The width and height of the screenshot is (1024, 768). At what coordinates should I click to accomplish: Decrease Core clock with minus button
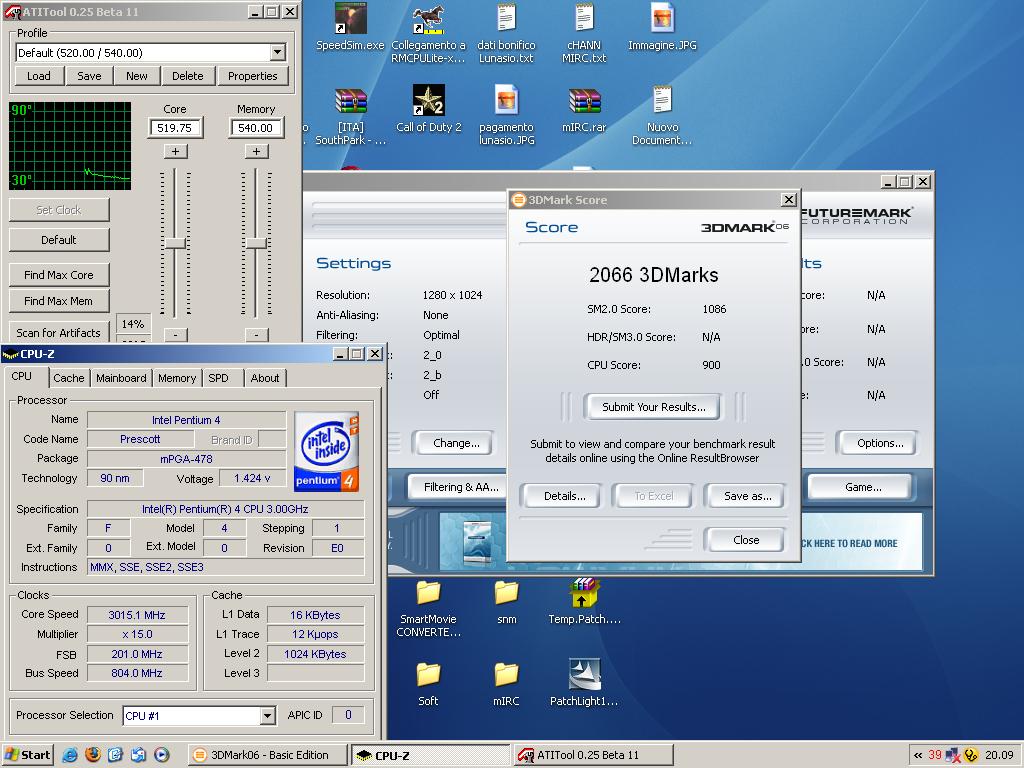coord(175,335)
